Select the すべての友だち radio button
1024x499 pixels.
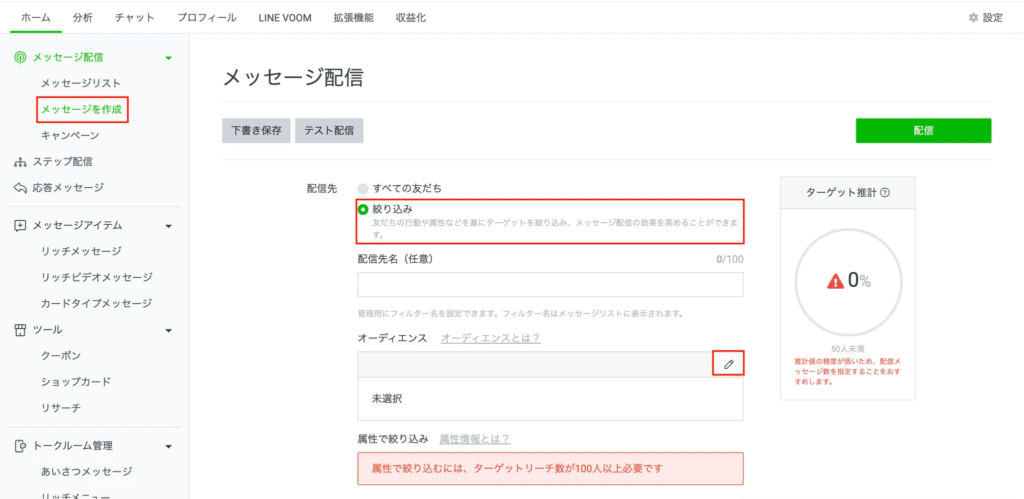[x=363, y=188]
